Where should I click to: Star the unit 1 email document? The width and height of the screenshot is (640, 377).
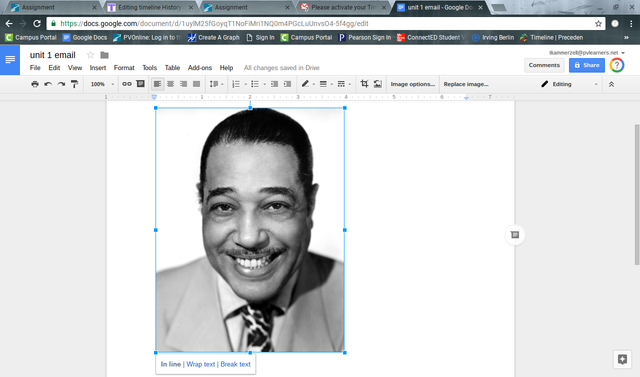[x=90, y=55]
